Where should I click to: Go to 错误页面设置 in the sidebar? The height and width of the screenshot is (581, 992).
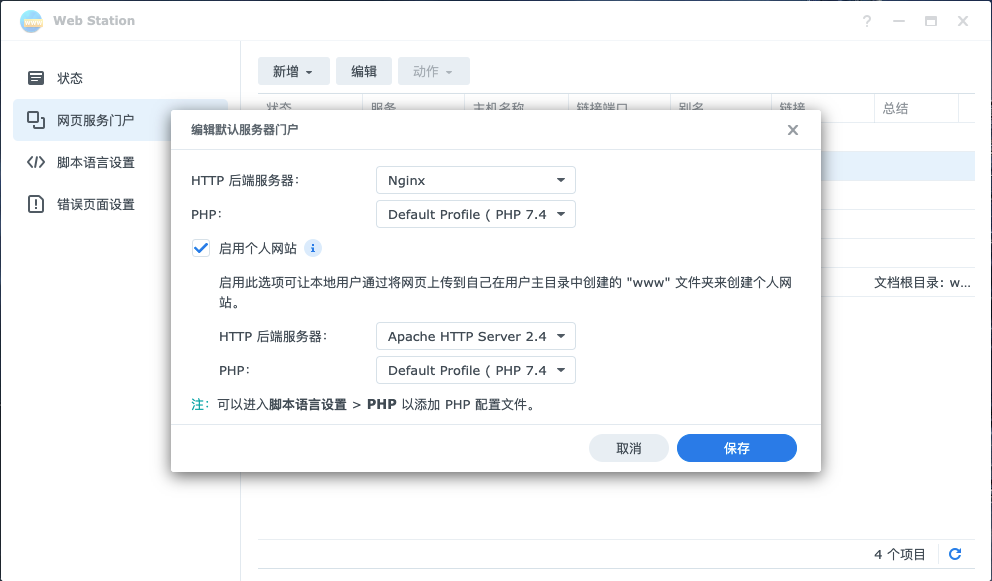[96, 204]
